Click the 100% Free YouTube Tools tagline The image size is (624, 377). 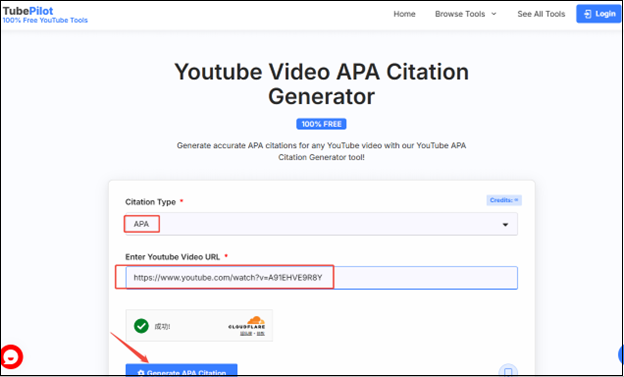(x=45, y=20)
